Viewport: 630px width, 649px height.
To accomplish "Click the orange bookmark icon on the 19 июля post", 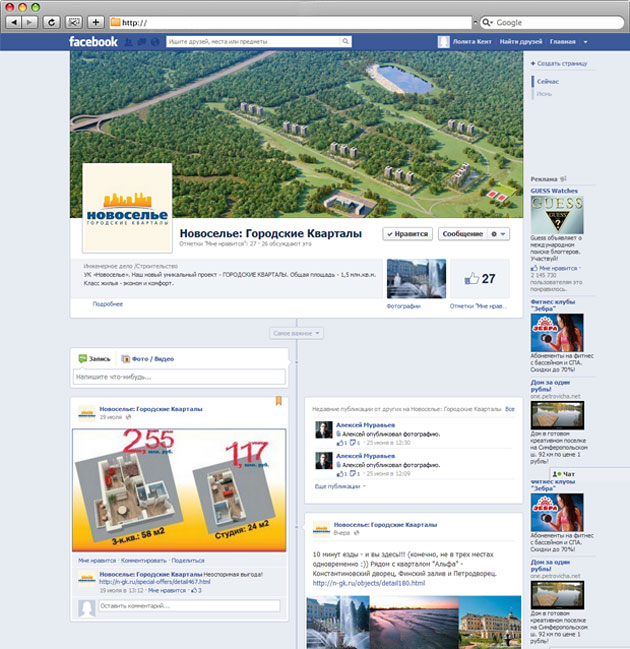I will pos(279,401).
